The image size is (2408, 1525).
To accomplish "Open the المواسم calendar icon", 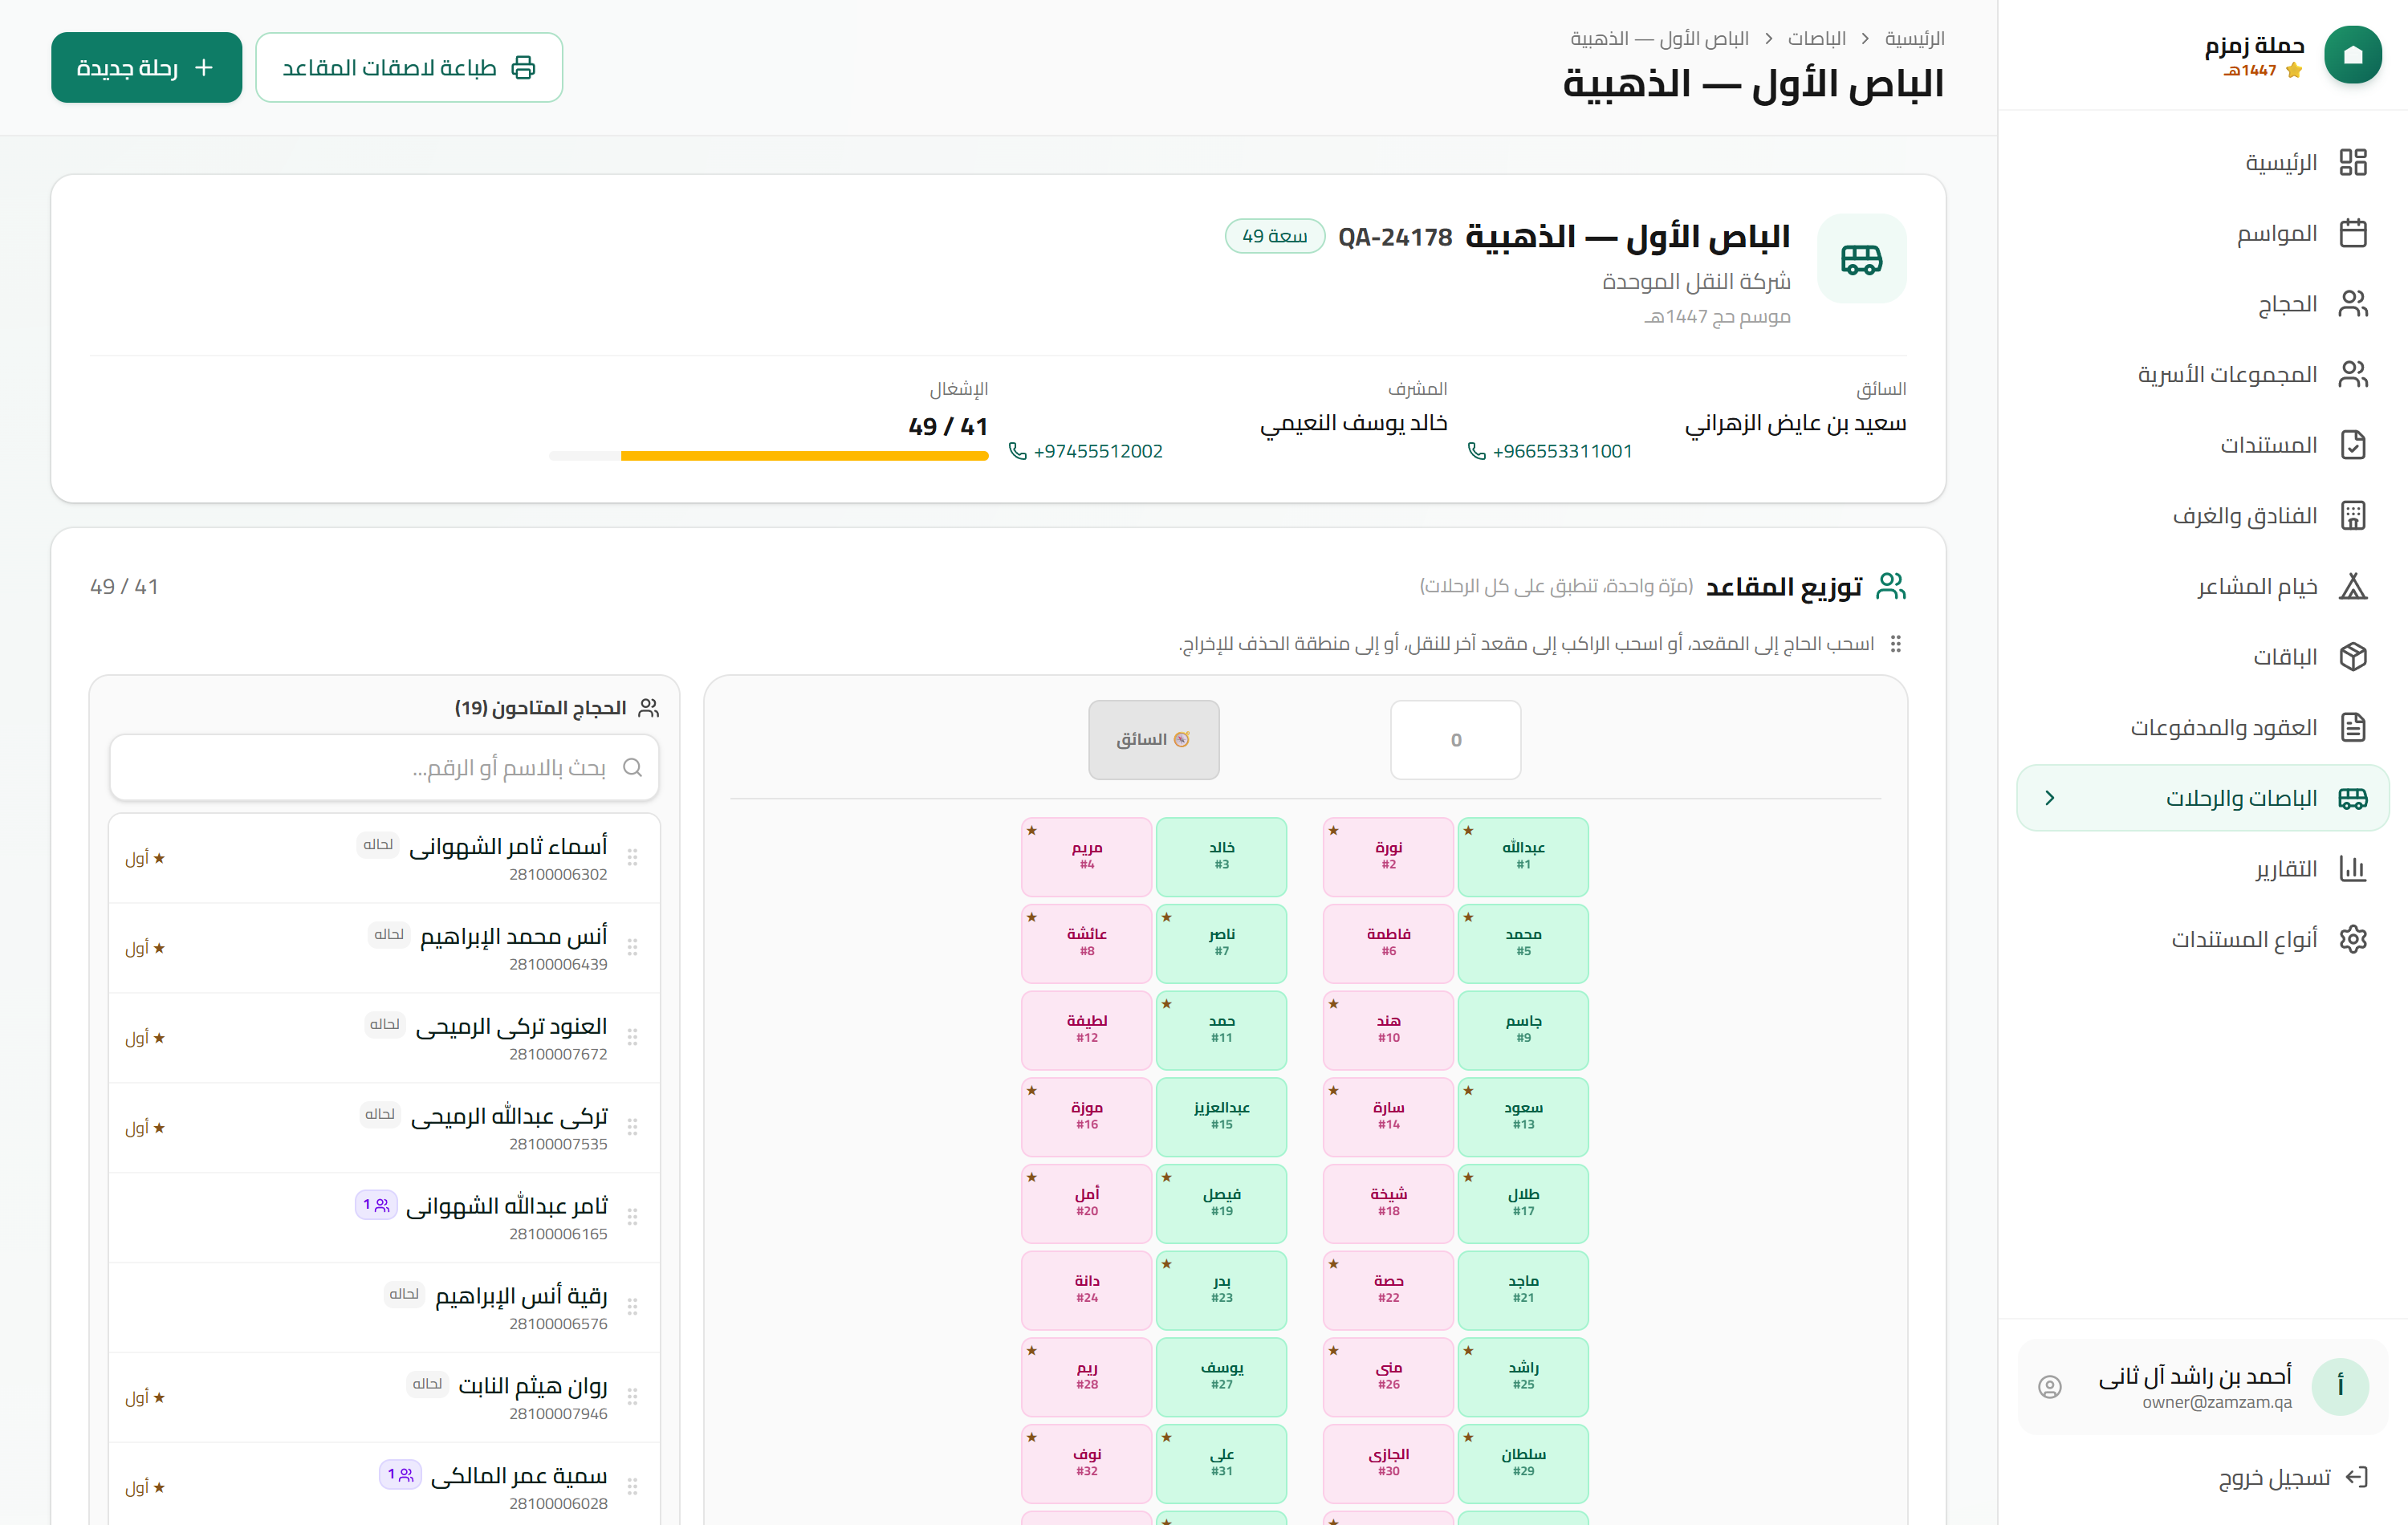I will click(x=2352, y=233).
